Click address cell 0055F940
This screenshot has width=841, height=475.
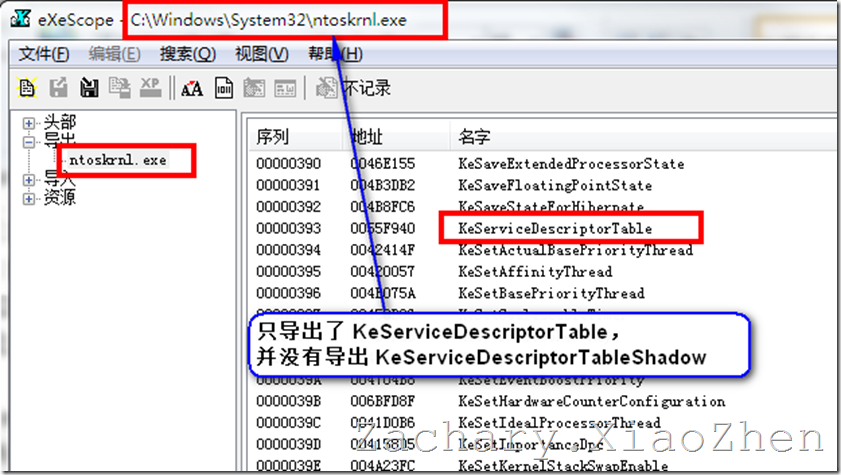[x=382, y=228]
